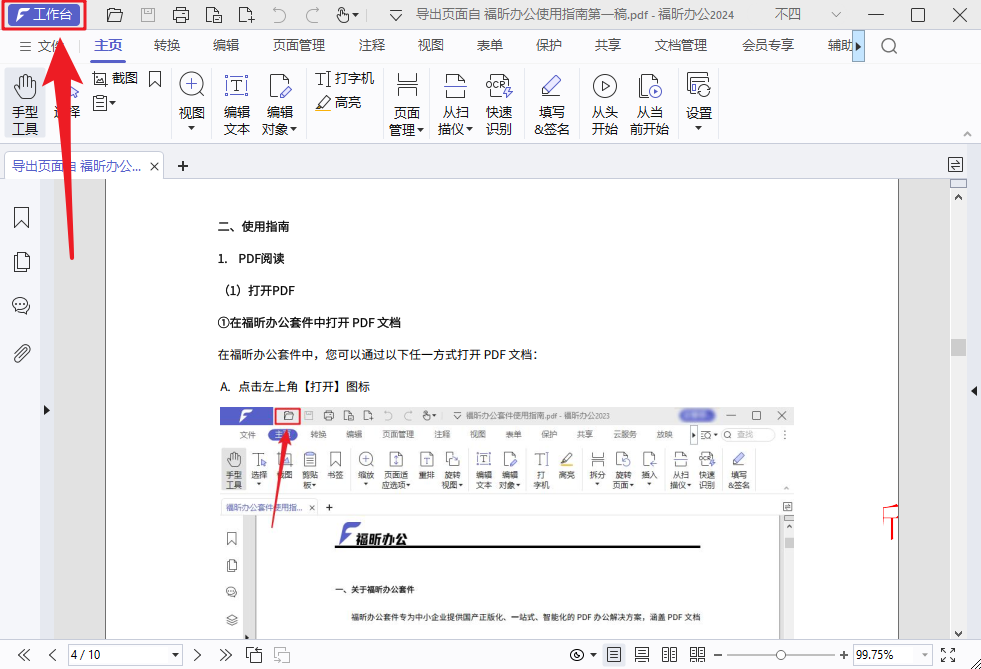Open the Attachments panel in the sidebar
Viewport: 981px width, 669px height.
(21, 352)
